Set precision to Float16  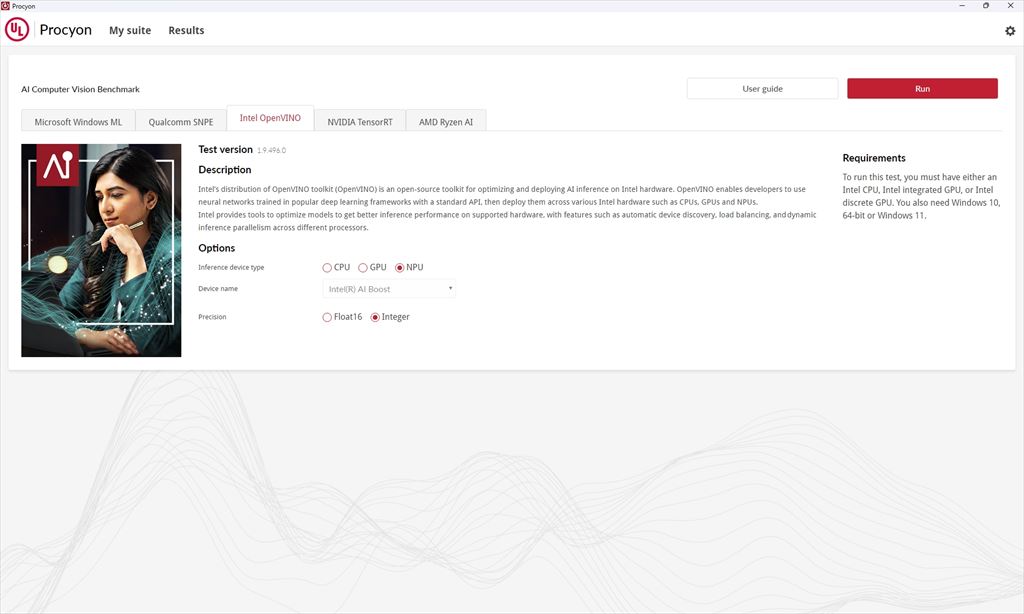coord(327,317)
